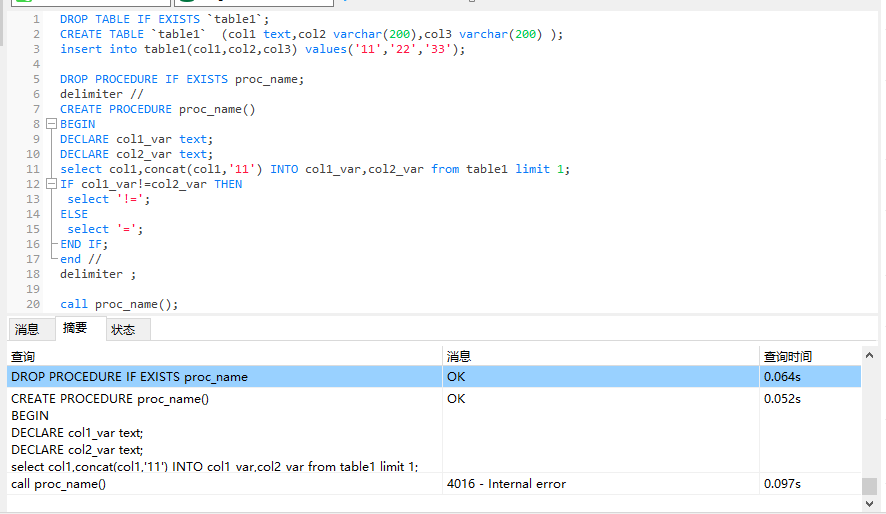
Task: Click the OK message of the DROP PROCEDURE row
Action: point(456,377)
